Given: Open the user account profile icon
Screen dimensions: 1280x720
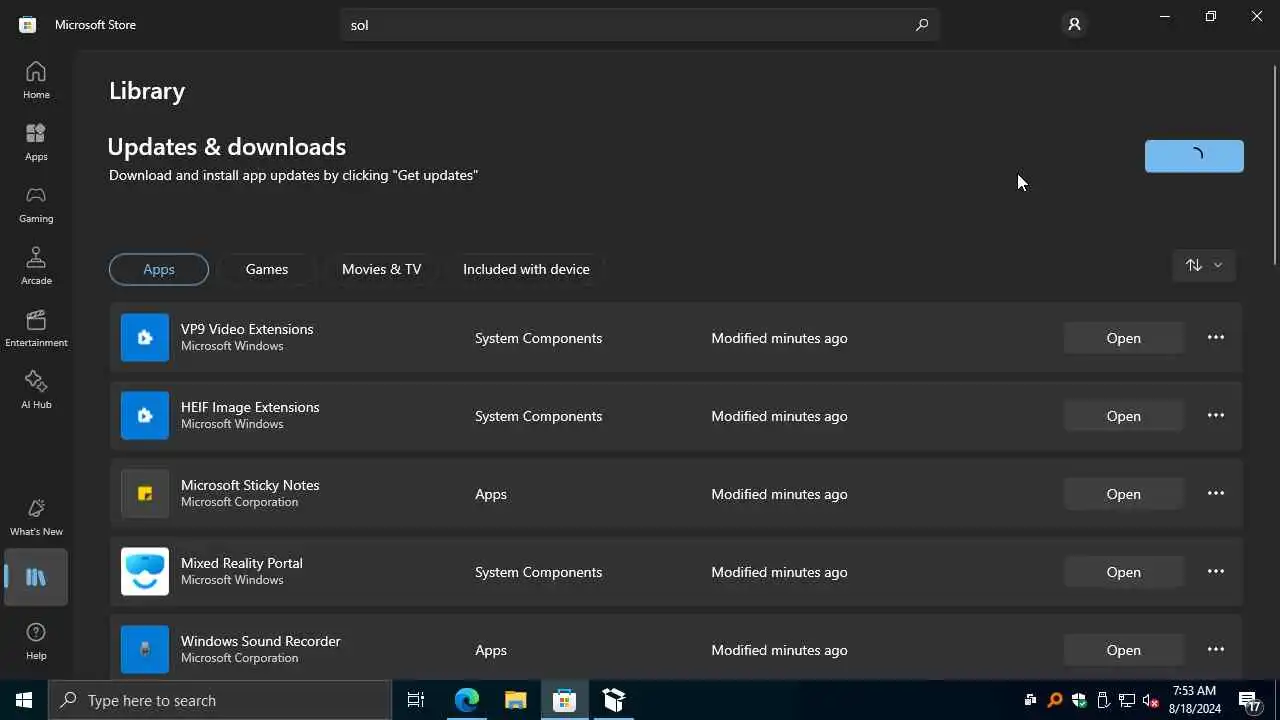Looking at the screenshot, I should point(1074,24).
